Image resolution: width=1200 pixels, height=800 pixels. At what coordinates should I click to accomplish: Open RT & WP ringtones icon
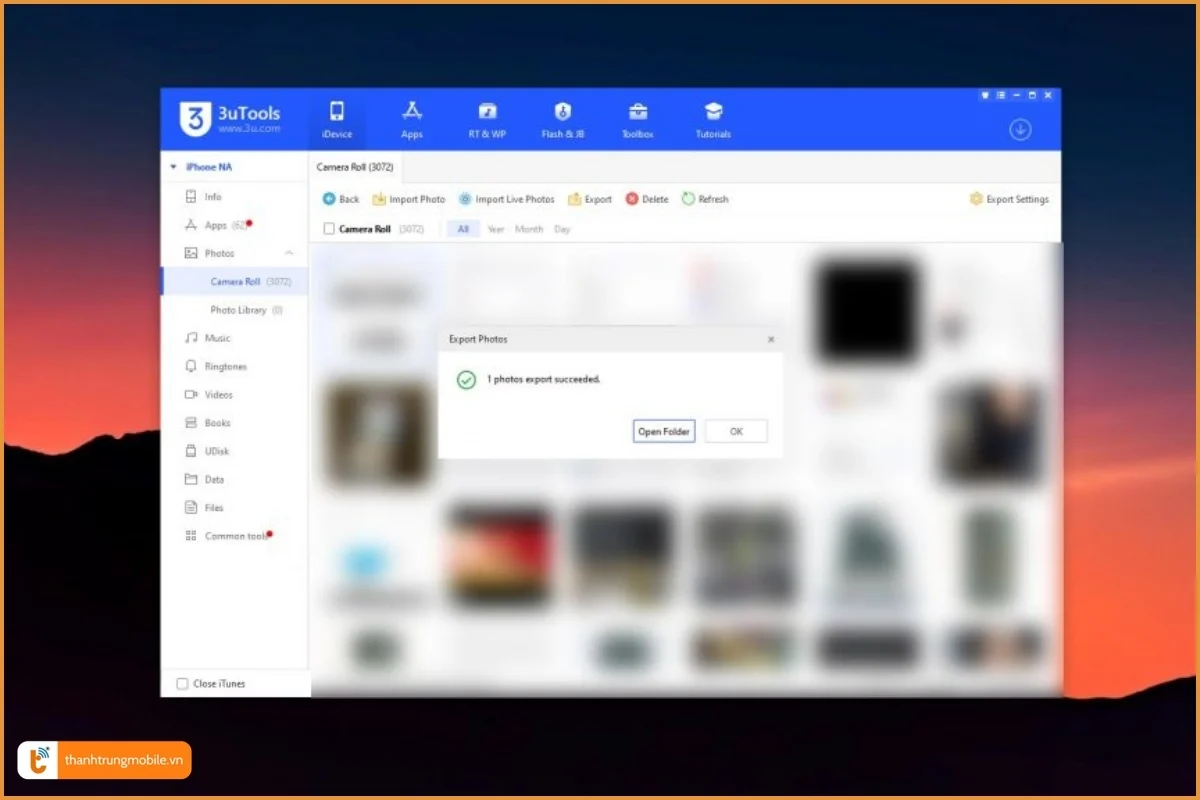tap(487, 112)
